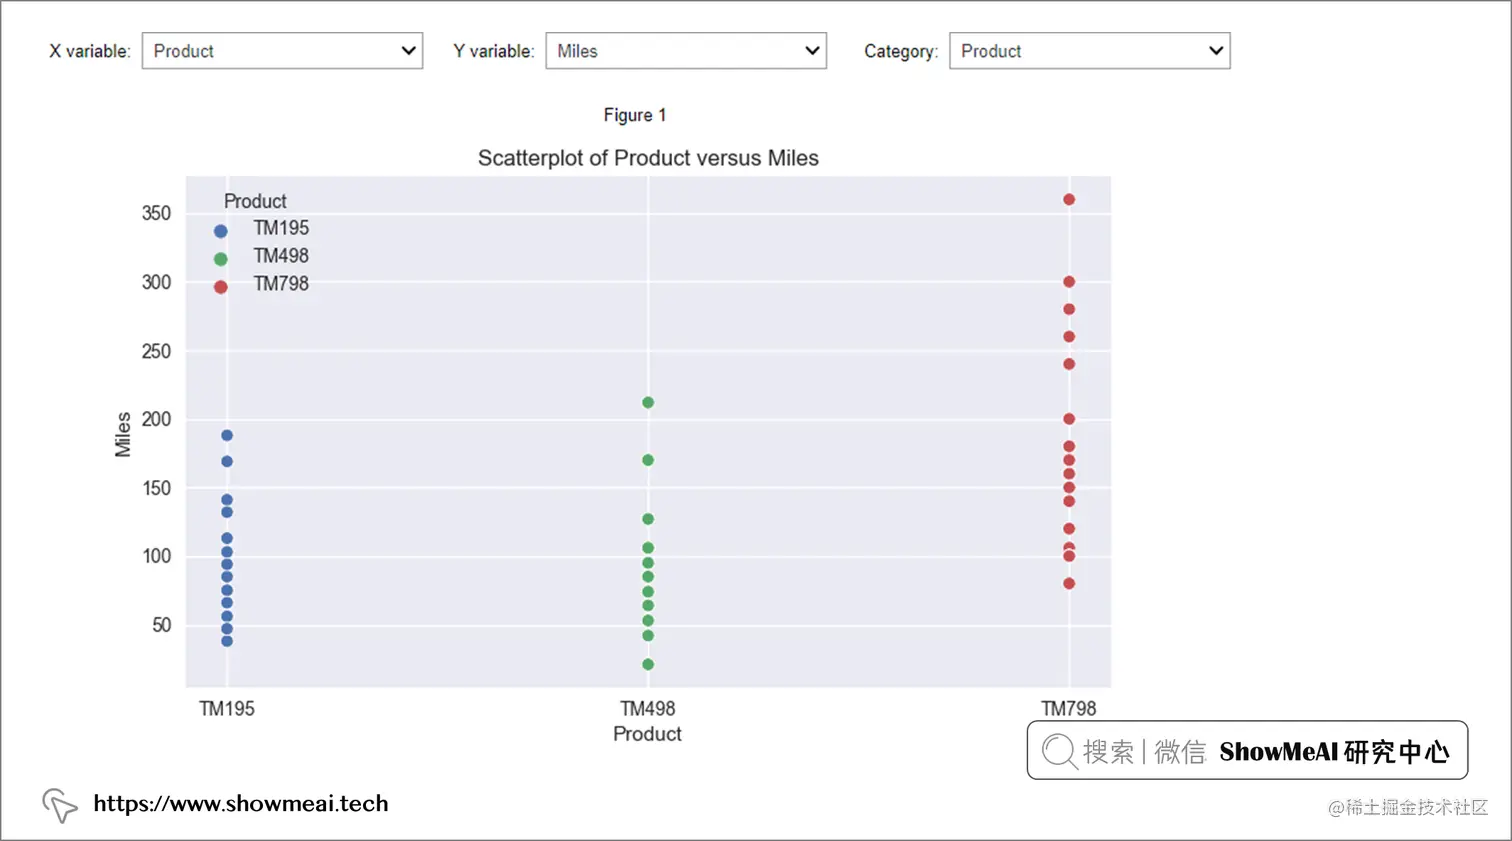Click the TM498 x-axis tick label

[x=647, y=708]
